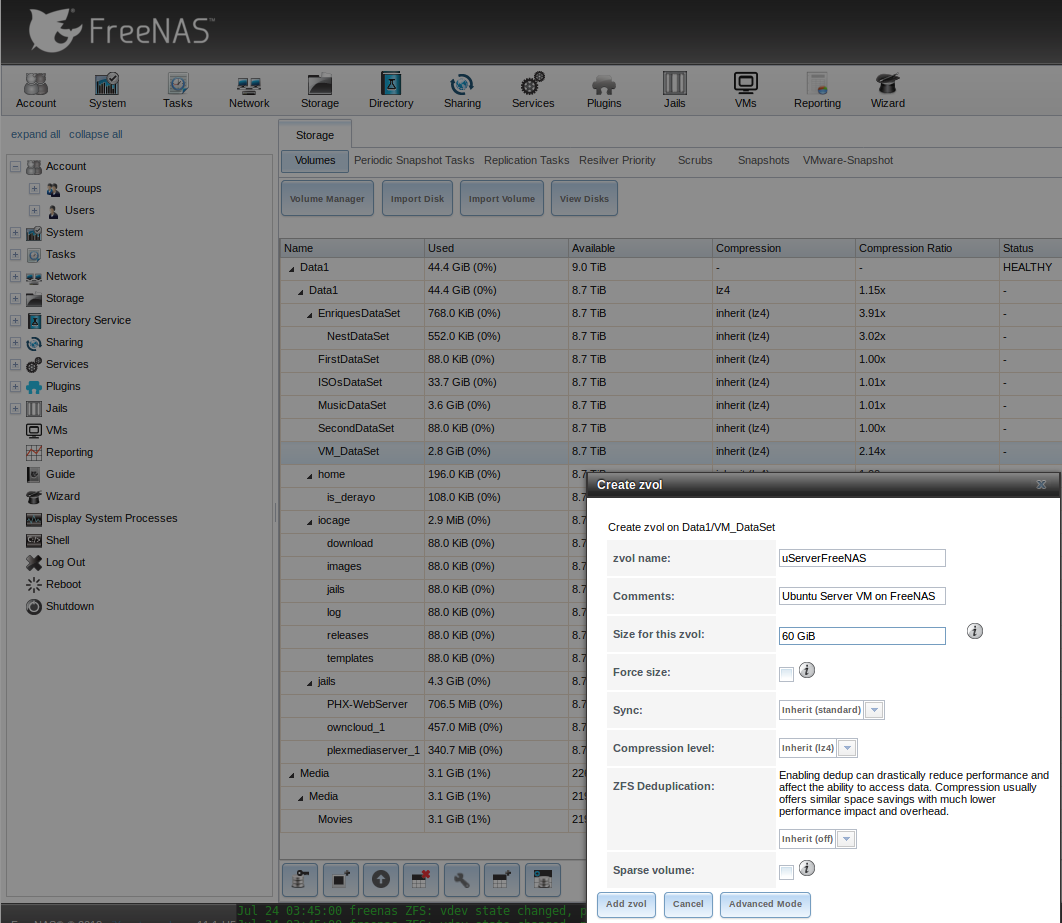Open Plugins in the top toolbar
1062x923 pixels.
603,91
